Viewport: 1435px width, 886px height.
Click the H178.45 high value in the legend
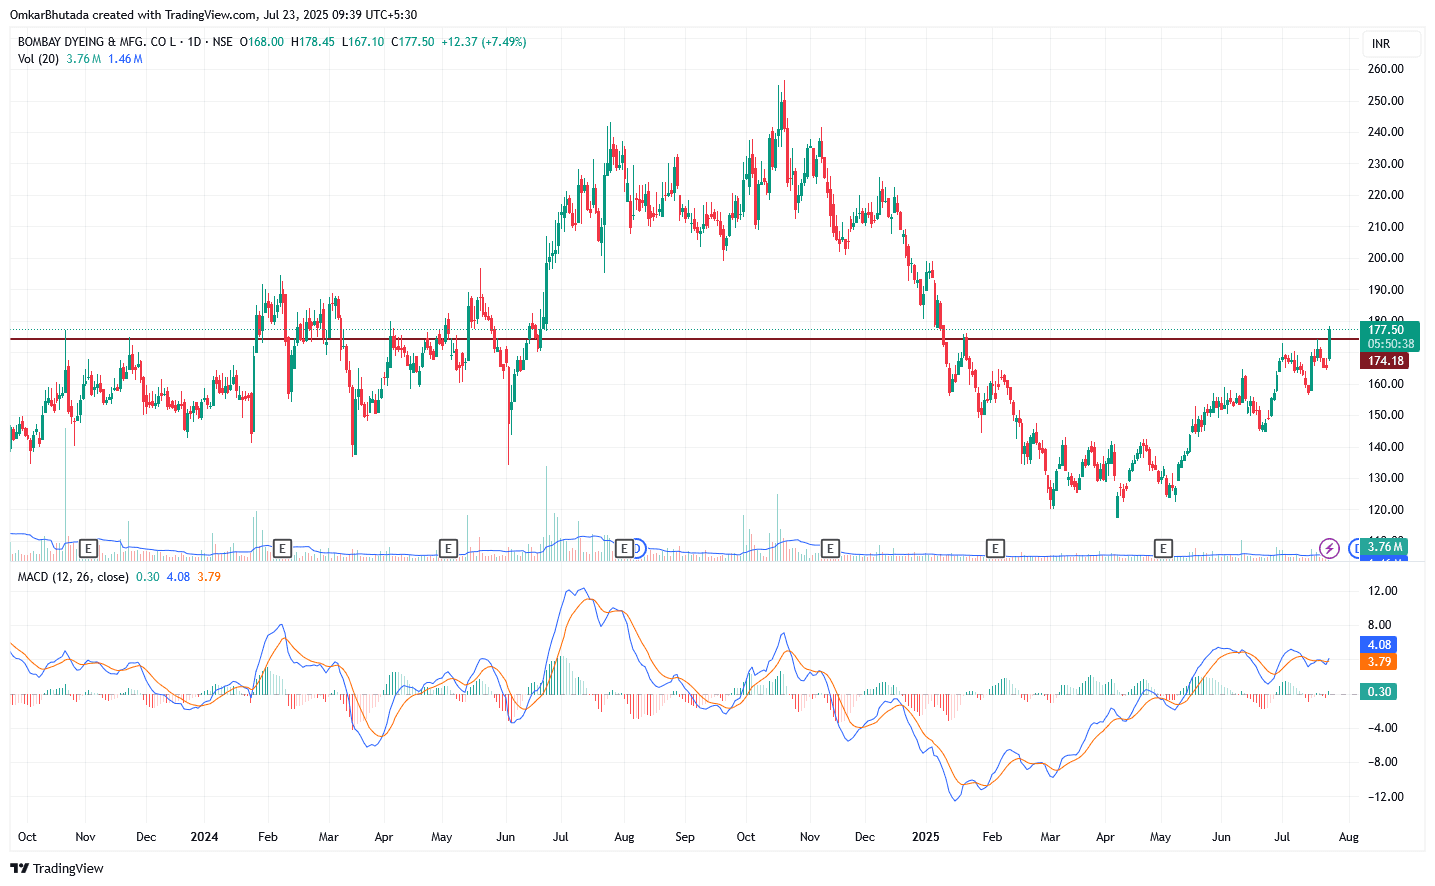click(x=313, y=42)
